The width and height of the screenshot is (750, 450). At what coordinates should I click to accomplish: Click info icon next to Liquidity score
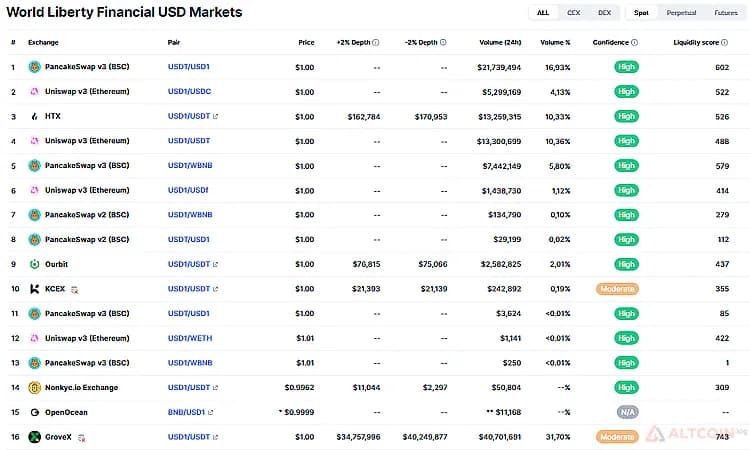click(724, 43)
